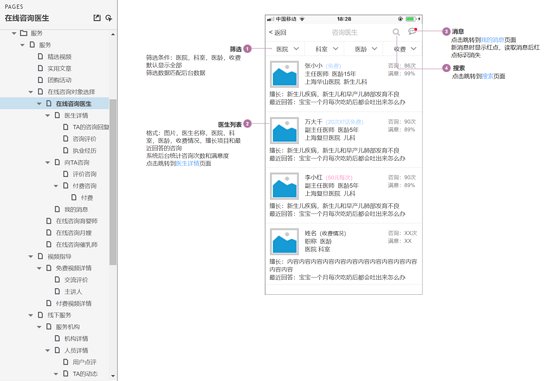The width and height of the screenshot is (550, 381).
Task: Open the 医院 filter dropdown
Action: coord(287,49)
